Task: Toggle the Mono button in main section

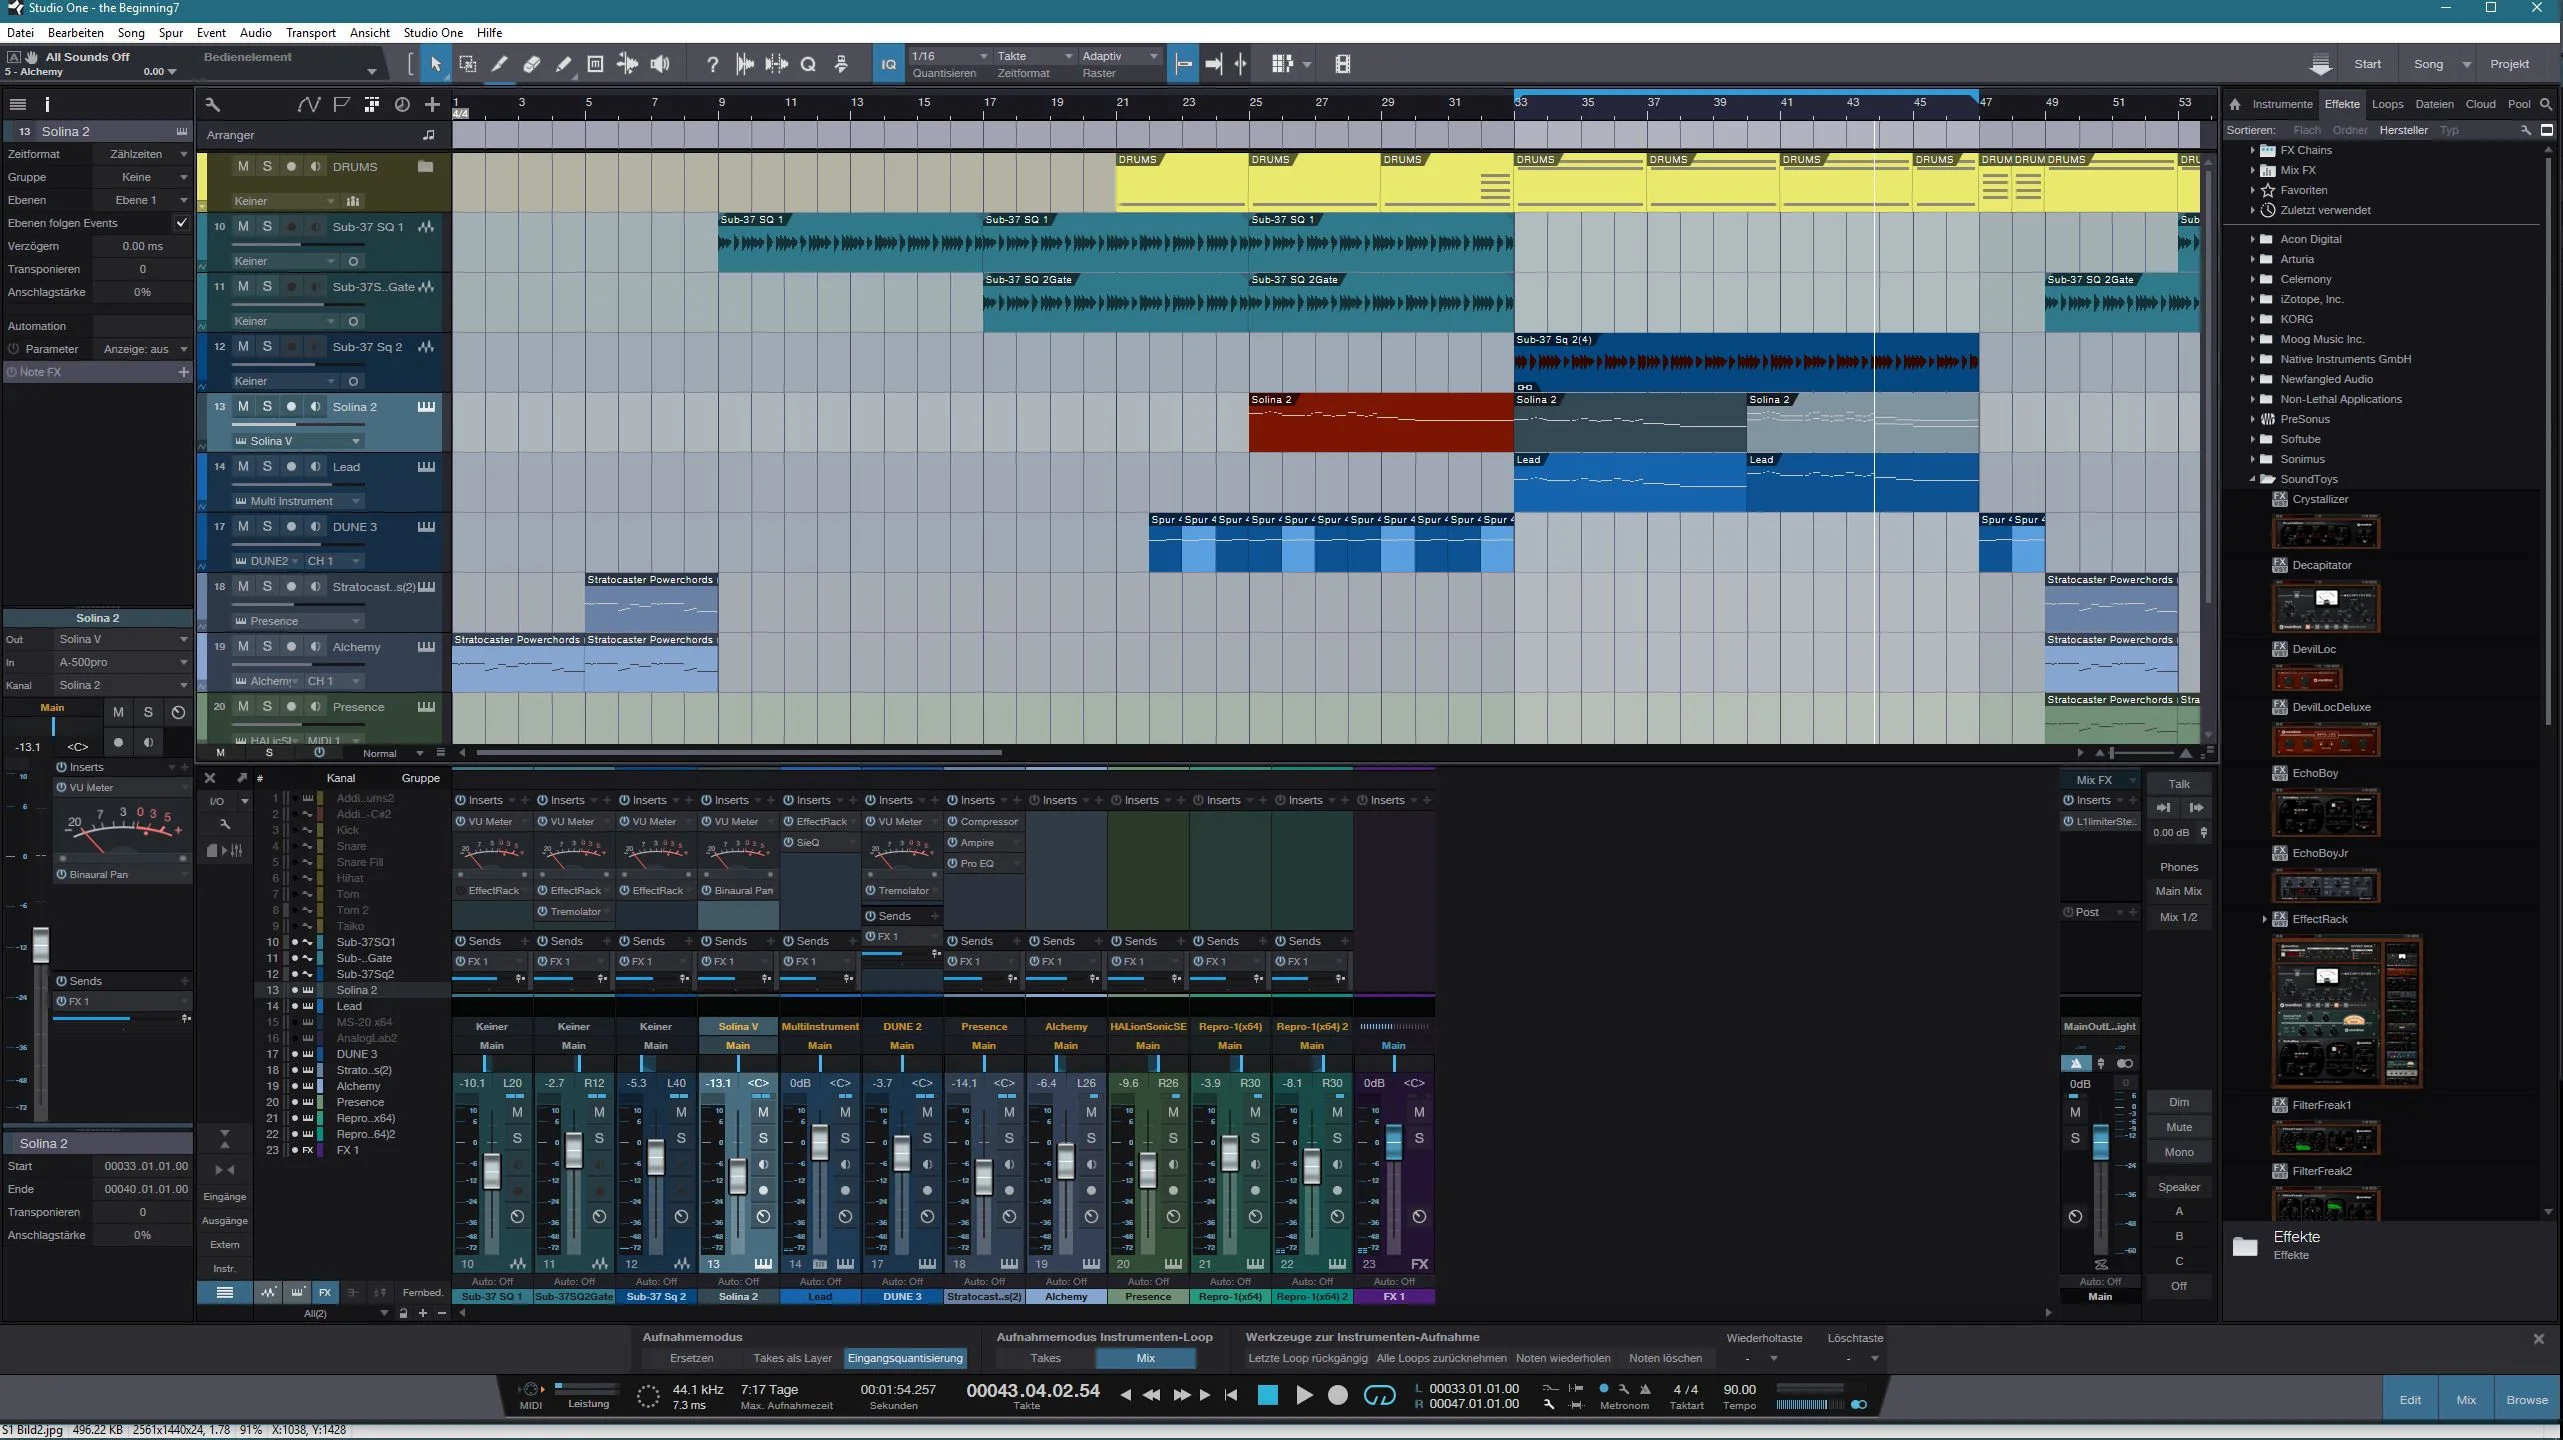Action: (x=2179, y=1152)
